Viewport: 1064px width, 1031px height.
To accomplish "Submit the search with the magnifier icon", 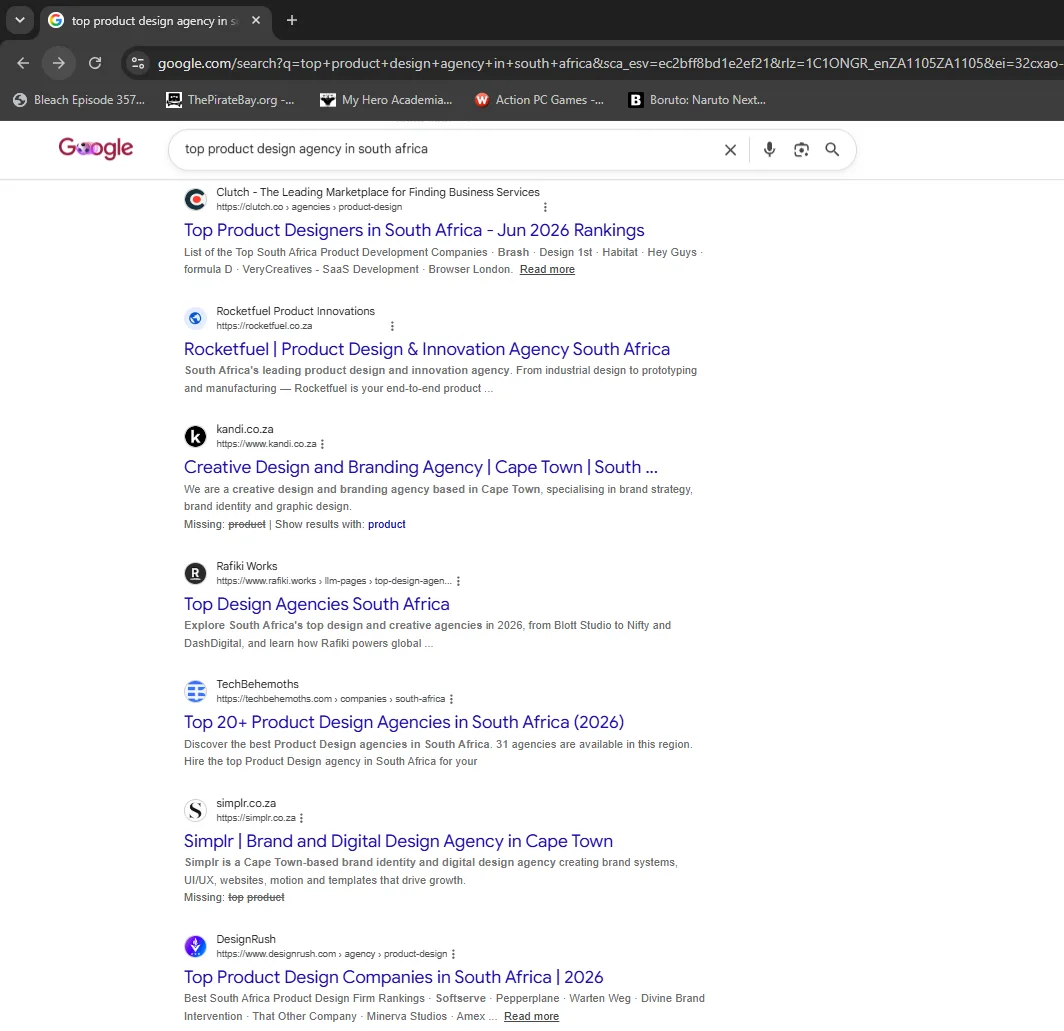I will (832, 149).
